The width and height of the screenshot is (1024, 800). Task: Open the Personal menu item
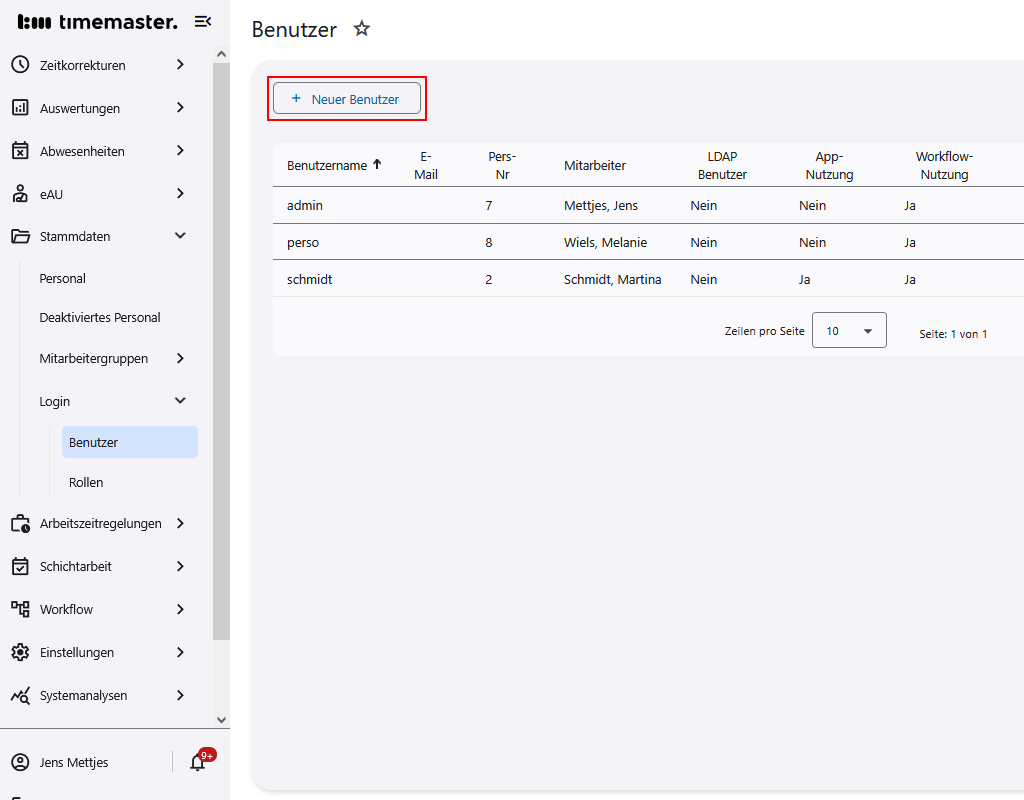click(63, 278)
